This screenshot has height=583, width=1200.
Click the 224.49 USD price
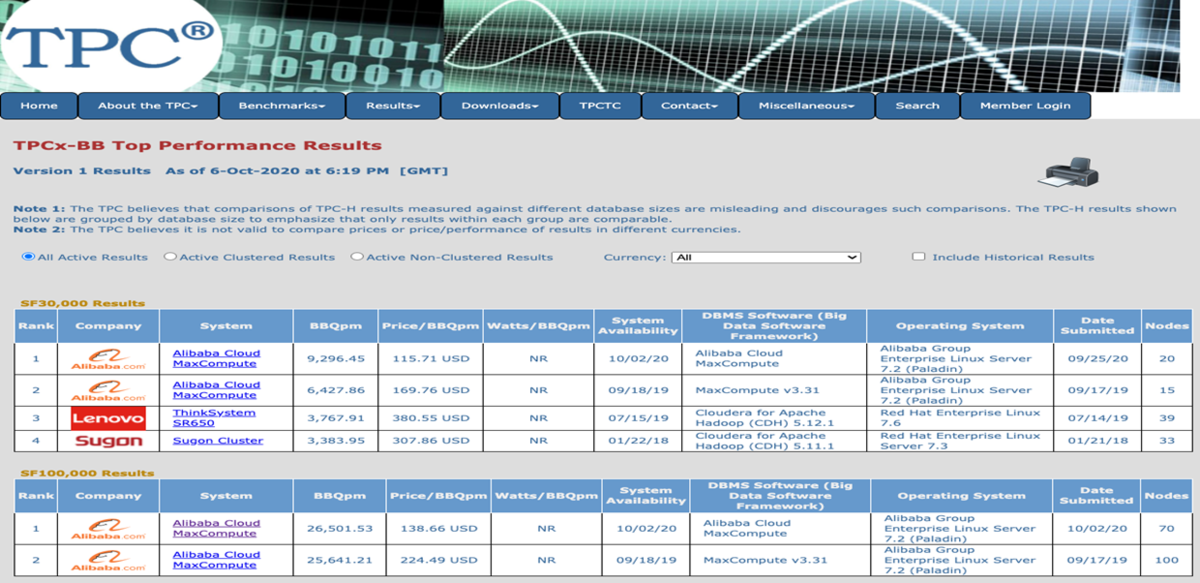point(441,560)
